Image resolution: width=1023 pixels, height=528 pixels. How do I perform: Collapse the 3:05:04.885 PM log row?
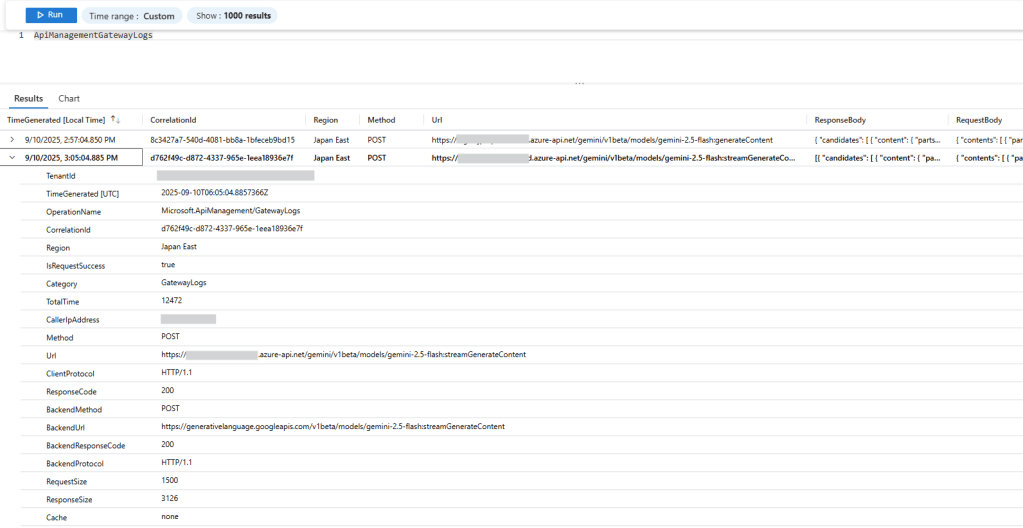[x=12, y=158]
